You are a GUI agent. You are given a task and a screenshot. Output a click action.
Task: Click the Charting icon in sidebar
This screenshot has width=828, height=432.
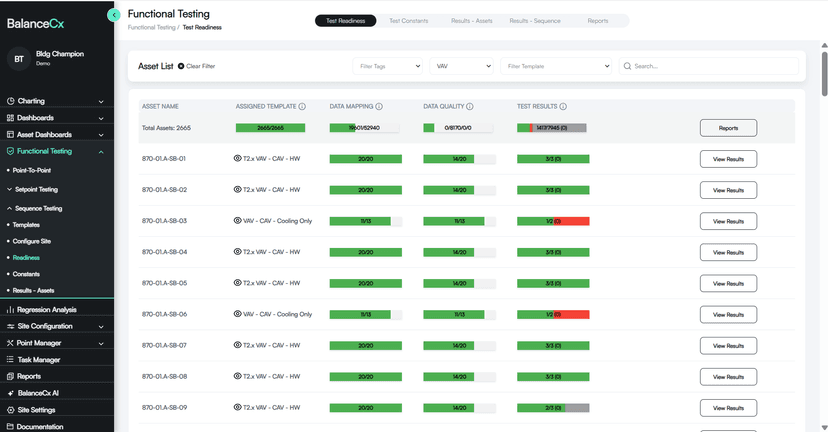click(10, 101)
